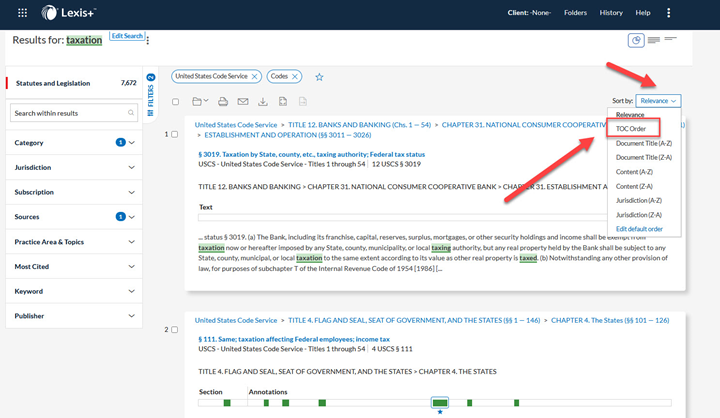Viewport: 720px width, 418px height.
Task: Sort by Document Title (Z-A)
Action: point(644,158)
